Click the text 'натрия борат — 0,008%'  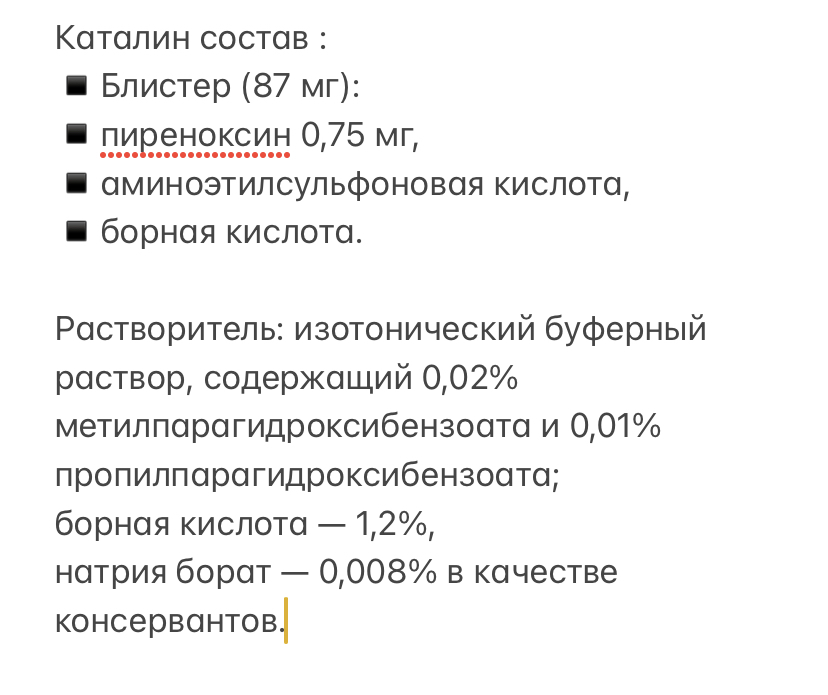[x=246, y=572]
